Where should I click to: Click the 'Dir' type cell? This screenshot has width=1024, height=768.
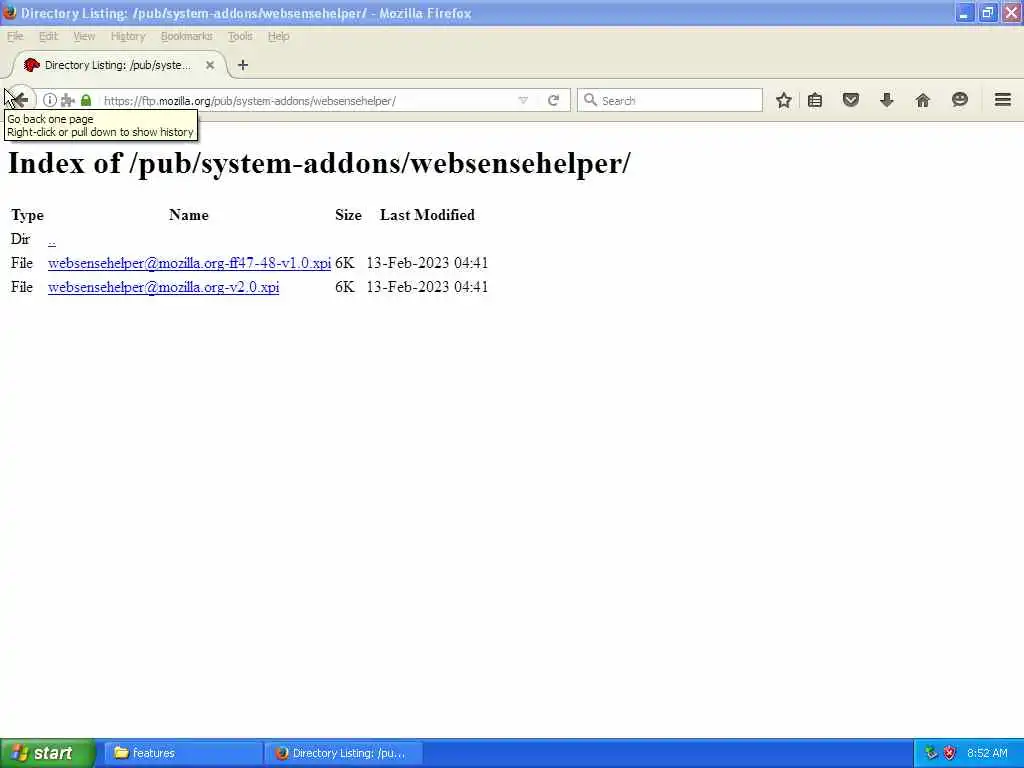tap(20, 239)
